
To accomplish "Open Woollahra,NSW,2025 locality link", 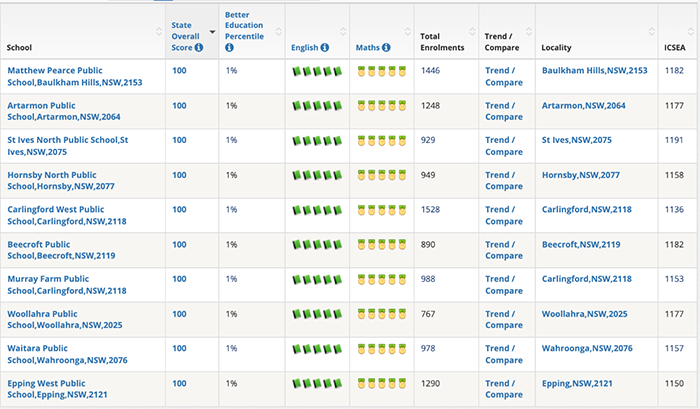I will pos(584,314).
